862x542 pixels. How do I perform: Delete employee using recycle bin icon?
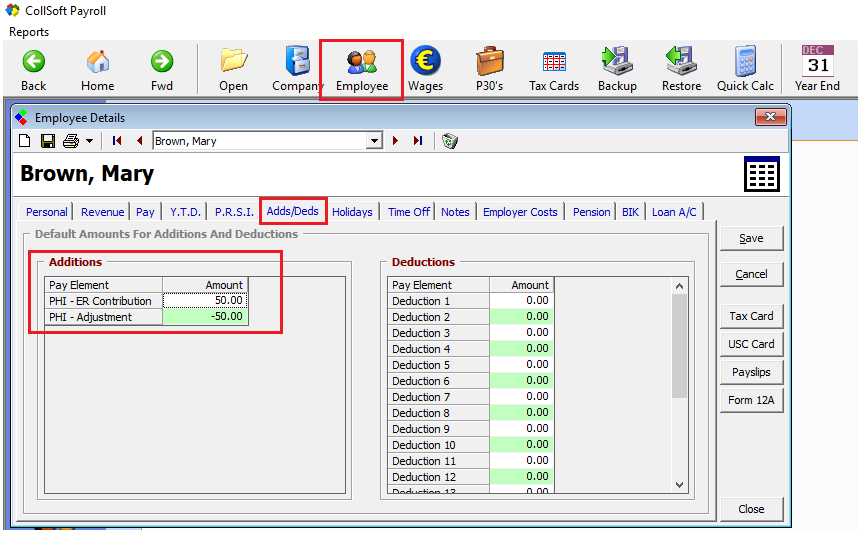450,141
